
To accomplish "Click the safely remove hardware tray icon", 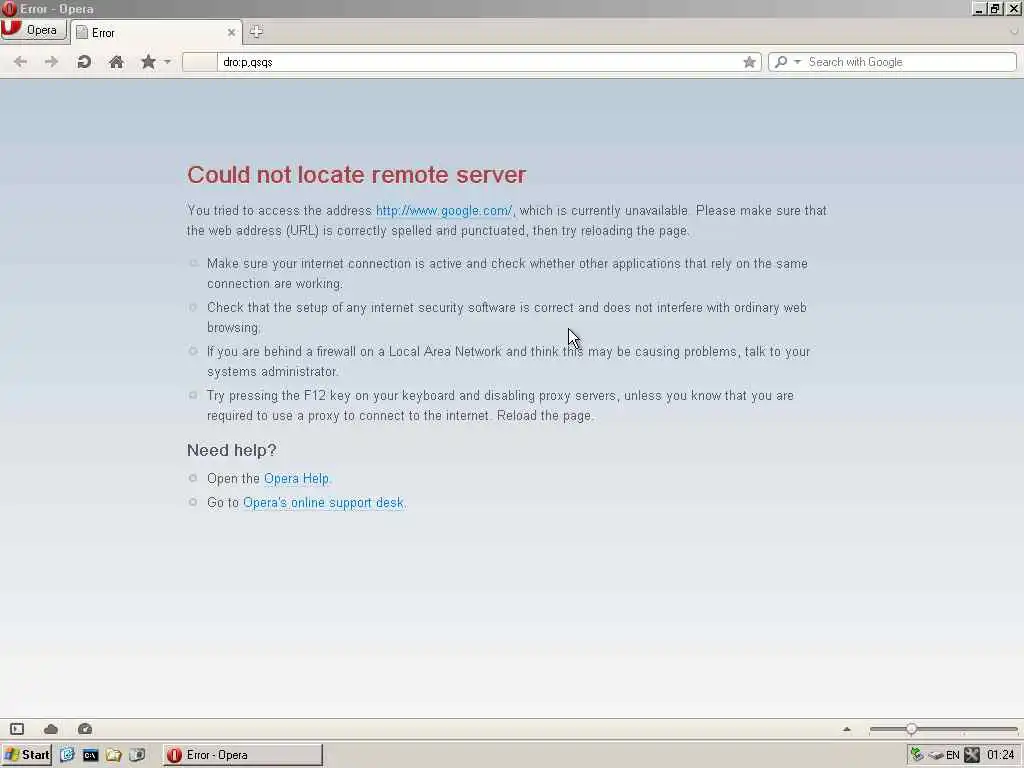I will [935, 756].
